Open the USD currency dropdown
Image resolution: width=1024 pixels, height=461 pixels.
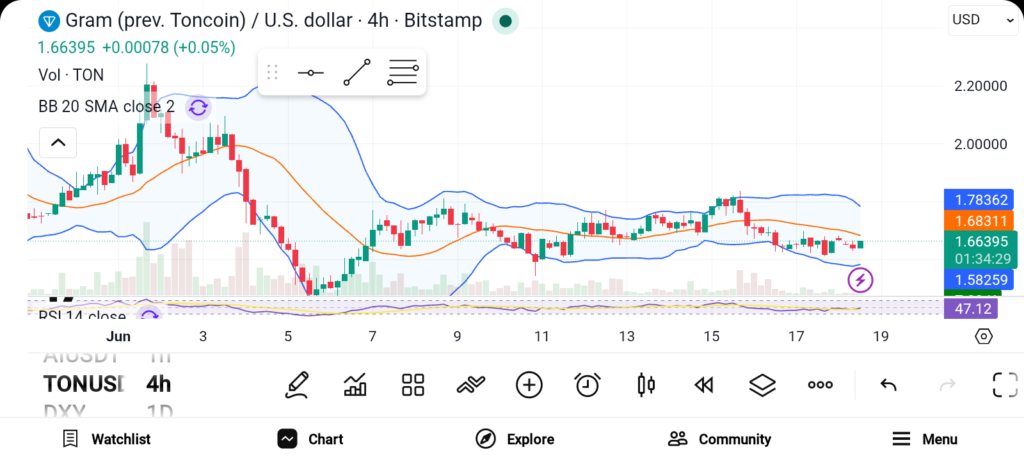pos(982,20)
